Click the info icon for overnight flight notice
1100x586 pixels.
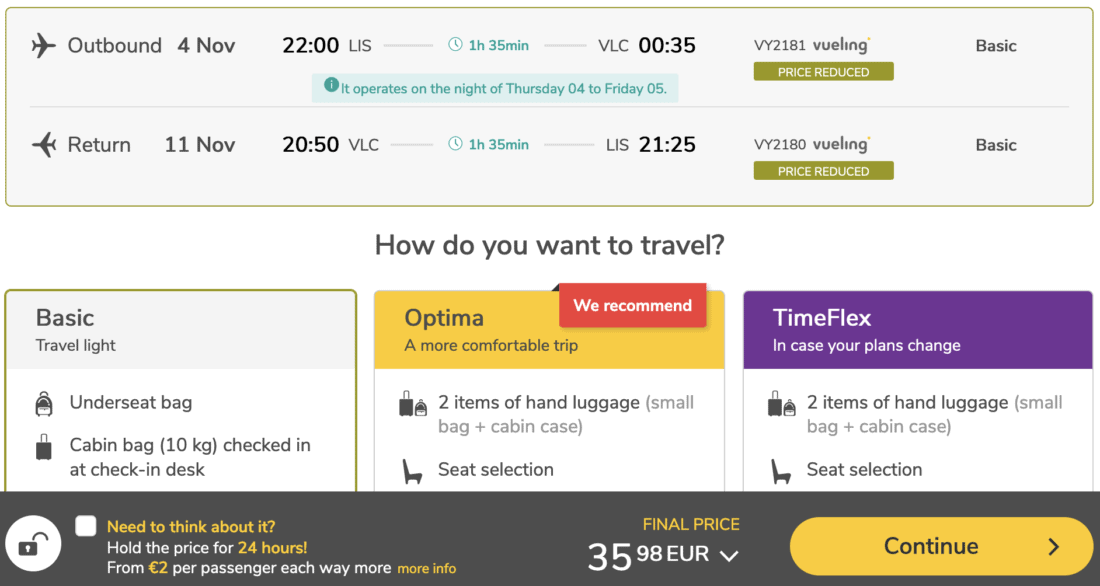[331, 86]
